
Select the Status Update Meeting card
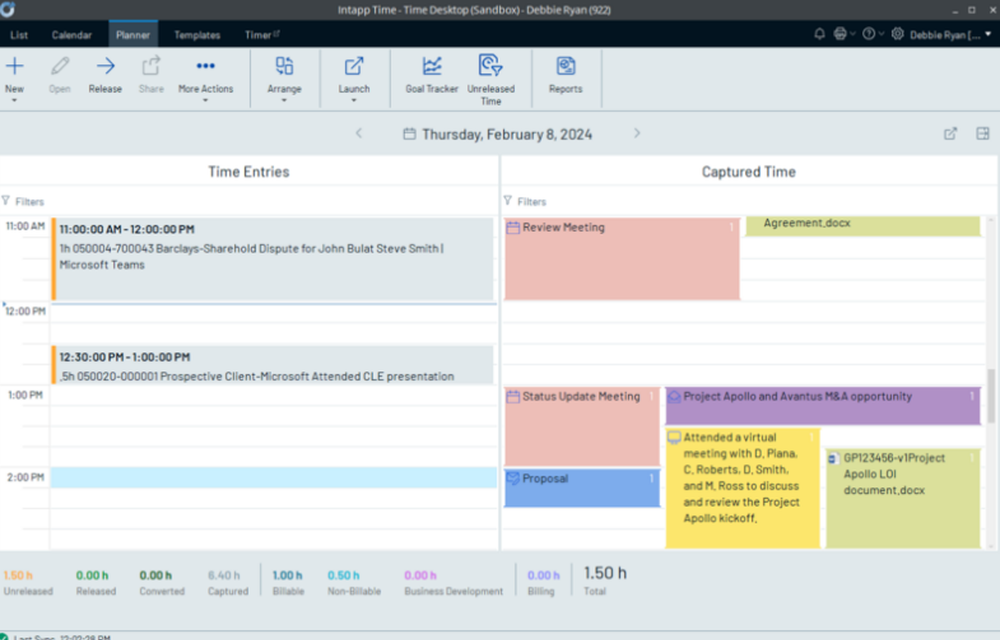(x=582, y=426)
